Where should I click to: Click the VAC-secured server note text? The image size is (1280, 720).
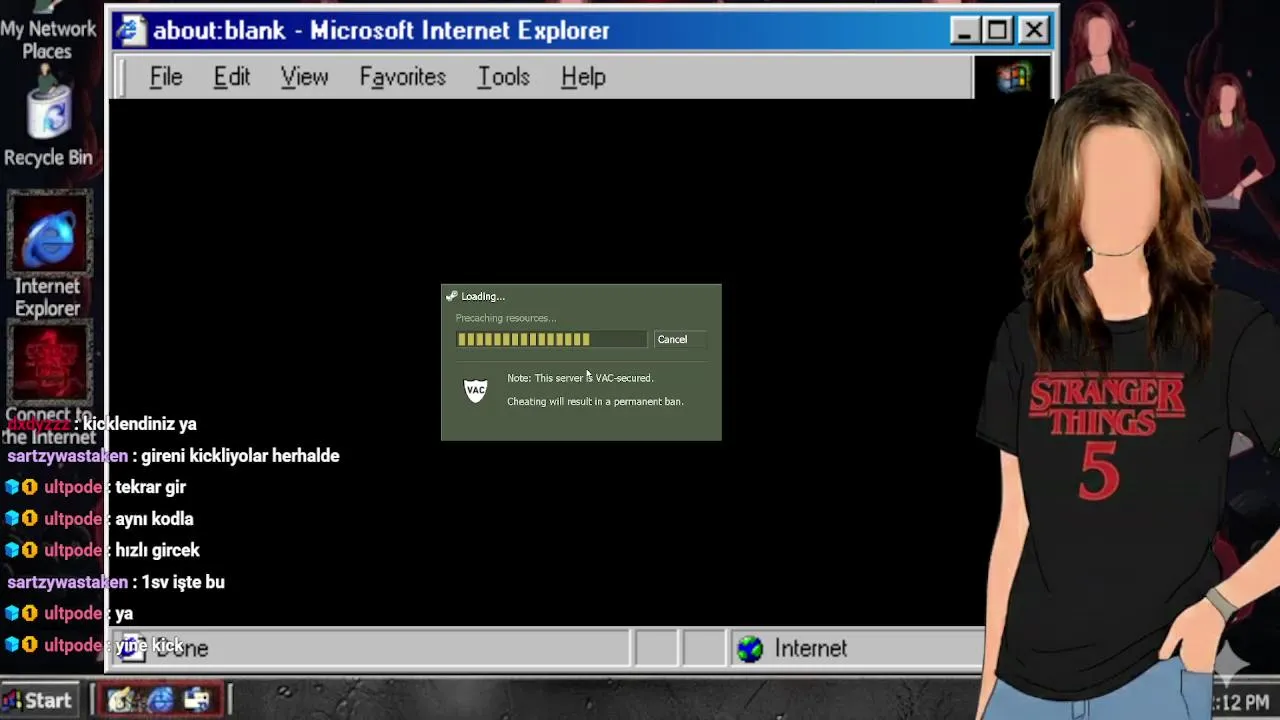coord(580,378)
